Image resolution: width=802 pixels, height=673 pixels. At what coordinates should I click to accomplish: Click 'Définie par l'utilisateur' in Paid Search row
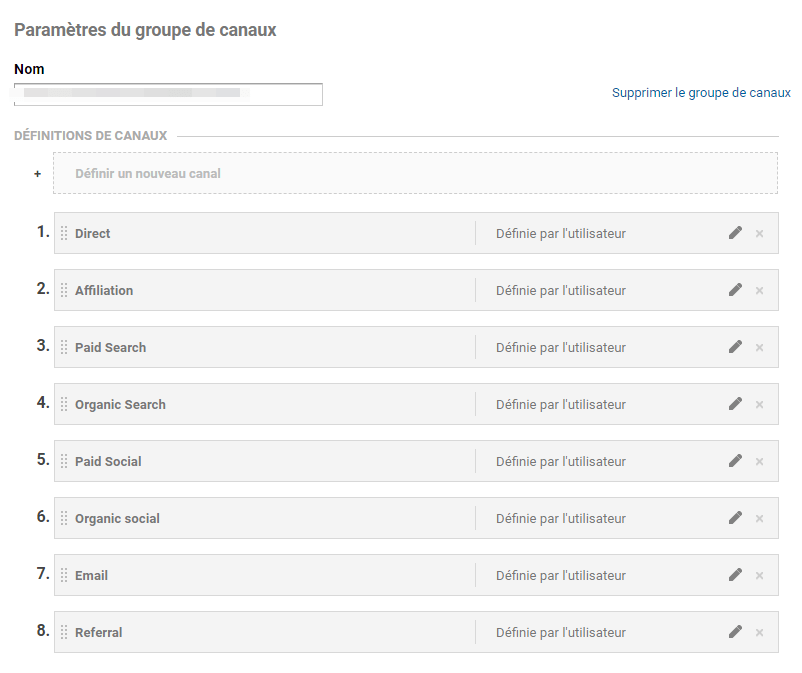(561, 347)
